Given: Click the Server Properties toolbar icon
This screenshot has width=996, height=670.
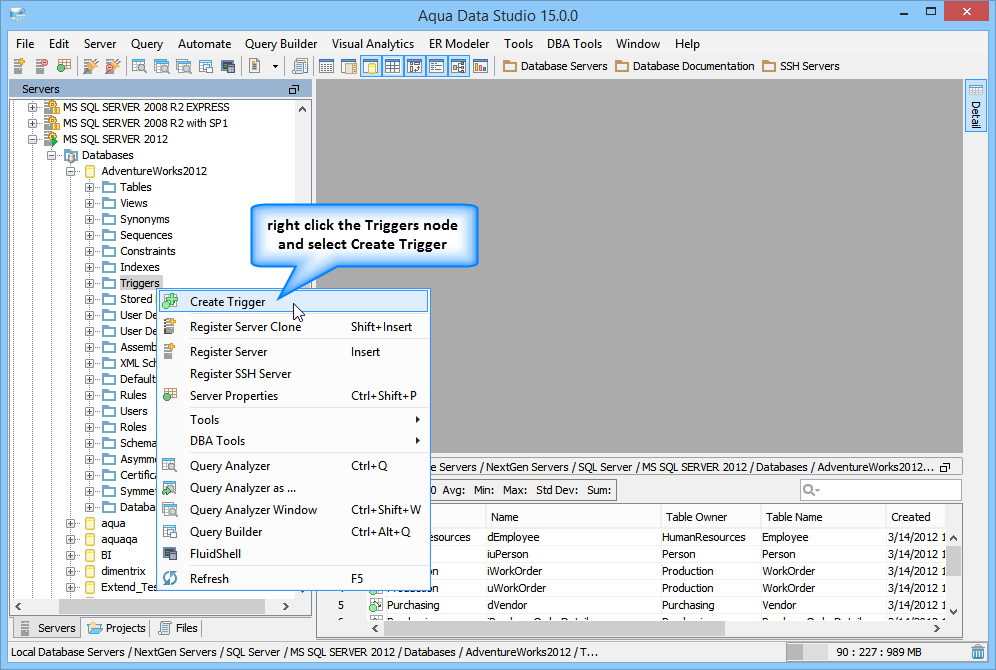Looking at the screenshot, I should click(64, 66).
